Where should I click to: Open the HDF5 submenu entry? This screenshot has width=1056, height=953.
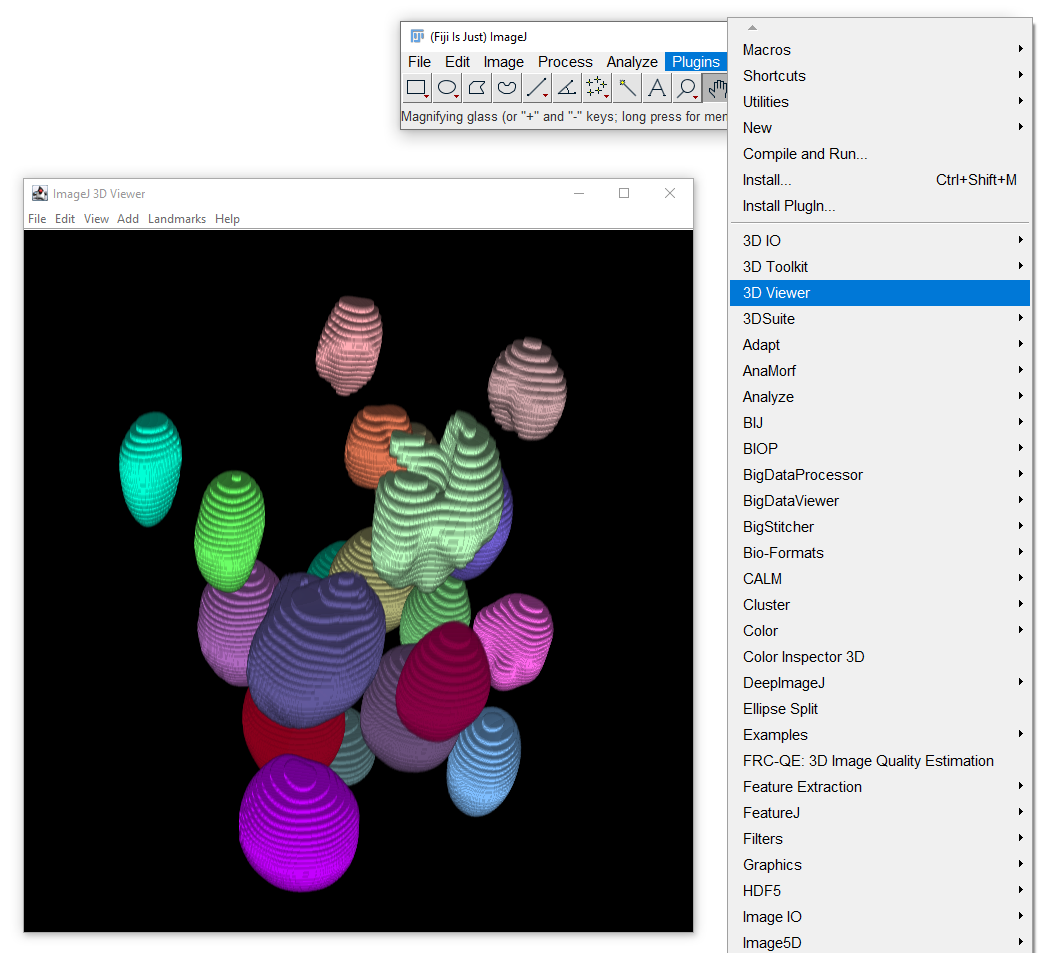pyautogui.click(x=880, y=891)
